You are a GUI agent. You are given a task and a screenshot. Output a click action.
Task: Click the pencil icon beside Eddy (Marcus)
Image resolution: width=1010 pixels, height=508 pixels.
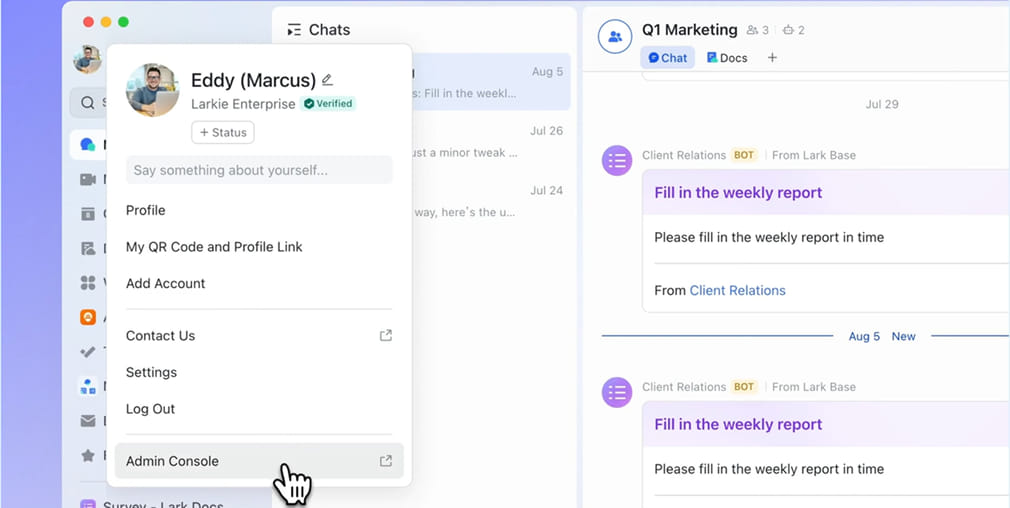tap(327, 80)
